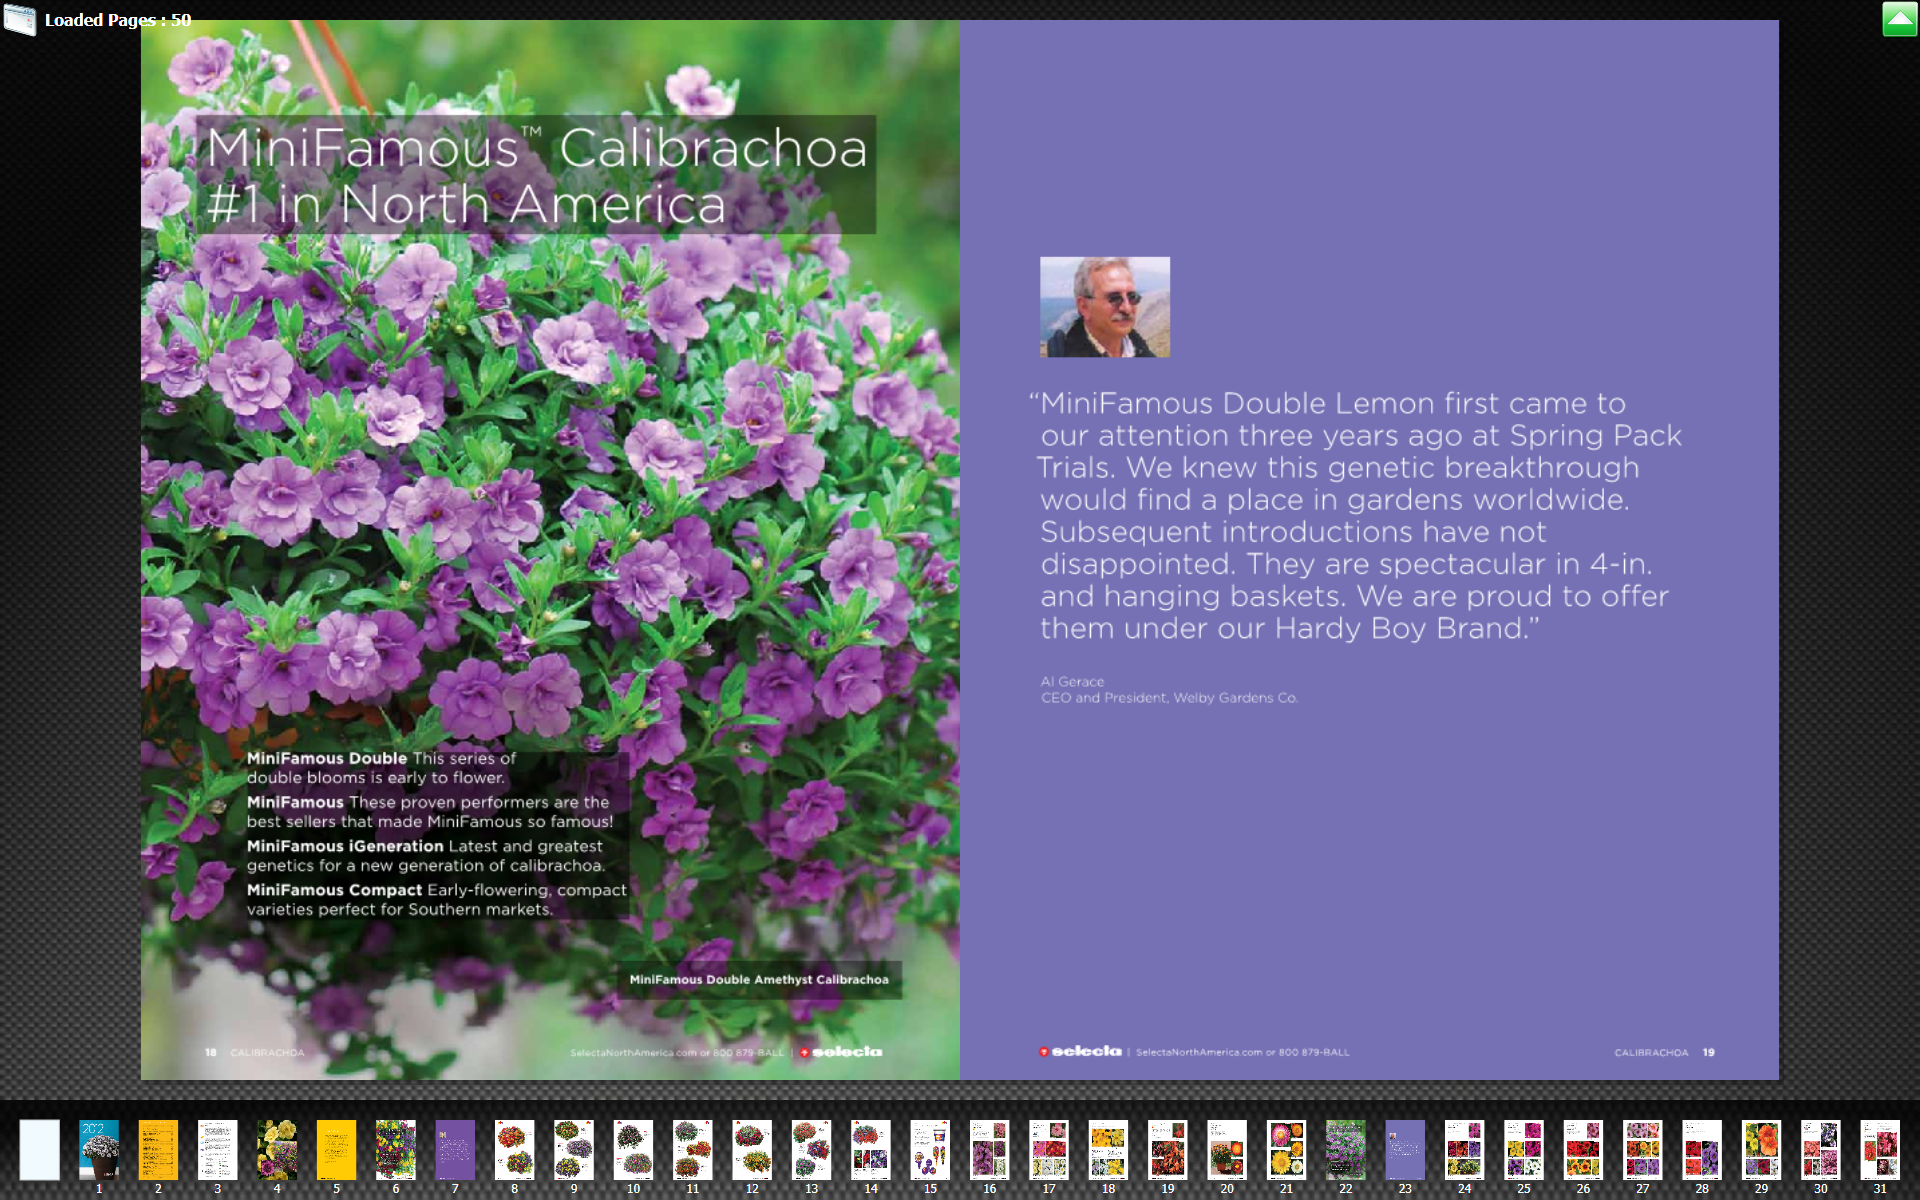Screen dimensions: 1920x1200
Task: Click 'MiniFamous Compact' description line
Action: [437, 900]
